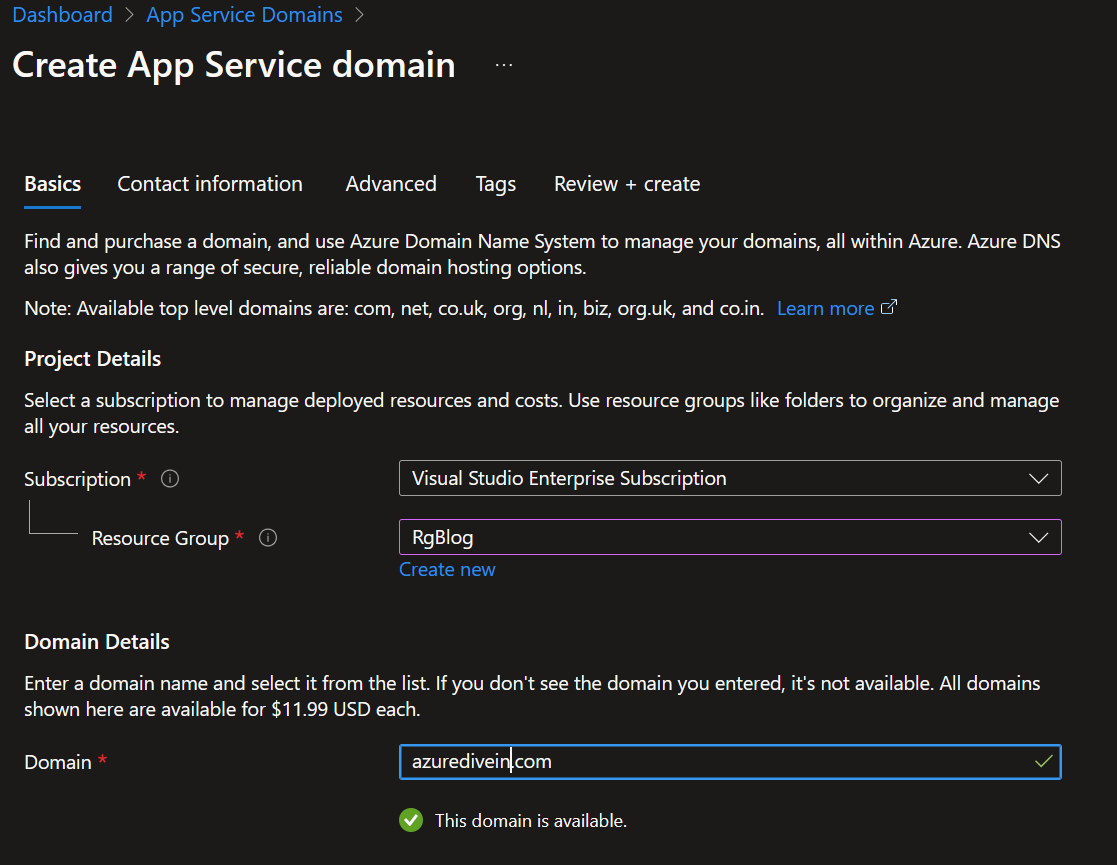
Task: Click the App Service Domains breadcrumb
Action: point(244,15)
